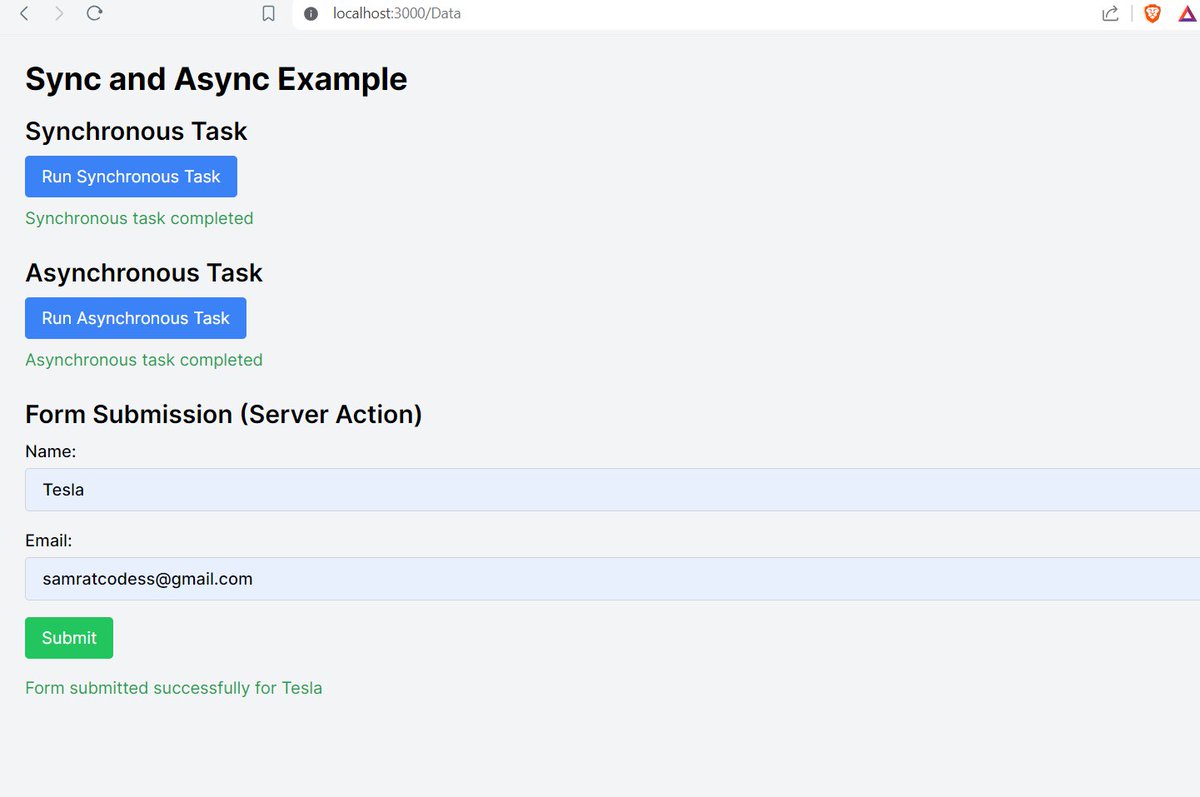Image resolution: width=1200 pixels, height=797 pixels.
Task: Submit the form with green Submit button
Action: pyautogui.click(x=69, y=638)
